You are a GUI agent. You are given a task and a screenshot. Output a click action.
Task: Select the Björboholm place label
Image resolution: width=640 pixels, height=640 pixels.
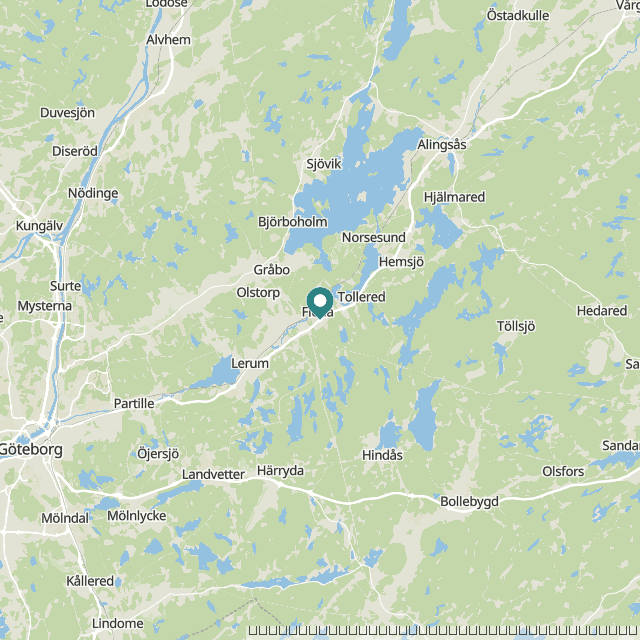pos(293,222)
